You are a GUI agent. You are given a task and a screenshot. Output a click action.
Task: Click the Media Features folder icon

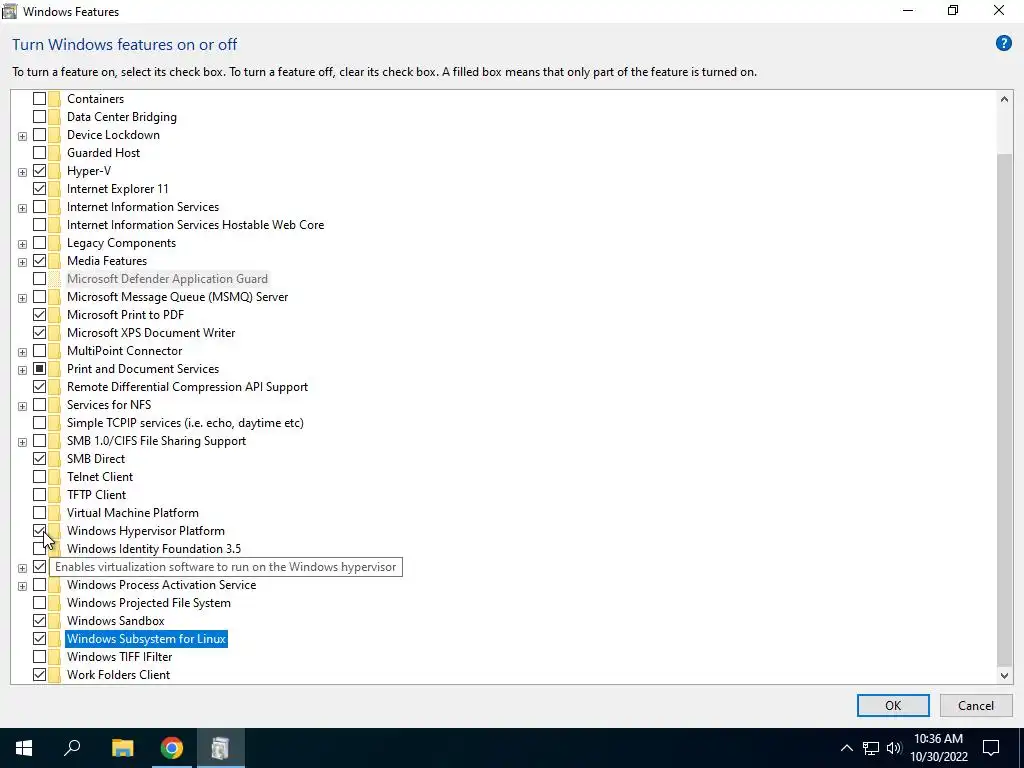point(54,261)
